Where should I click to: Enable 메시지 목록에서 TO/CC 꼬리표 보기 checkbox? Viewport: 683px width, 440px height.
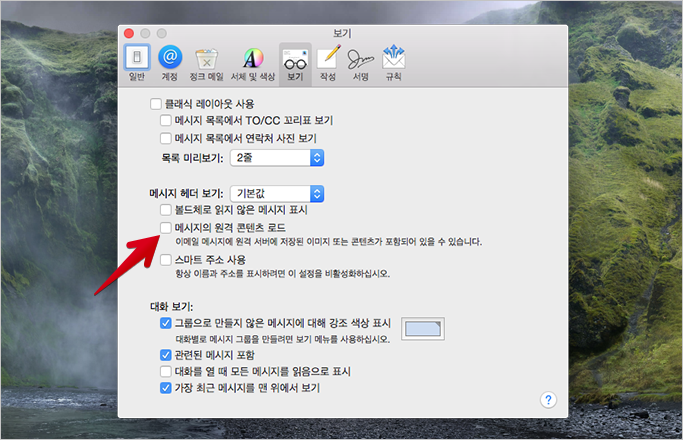coord(166,120)
